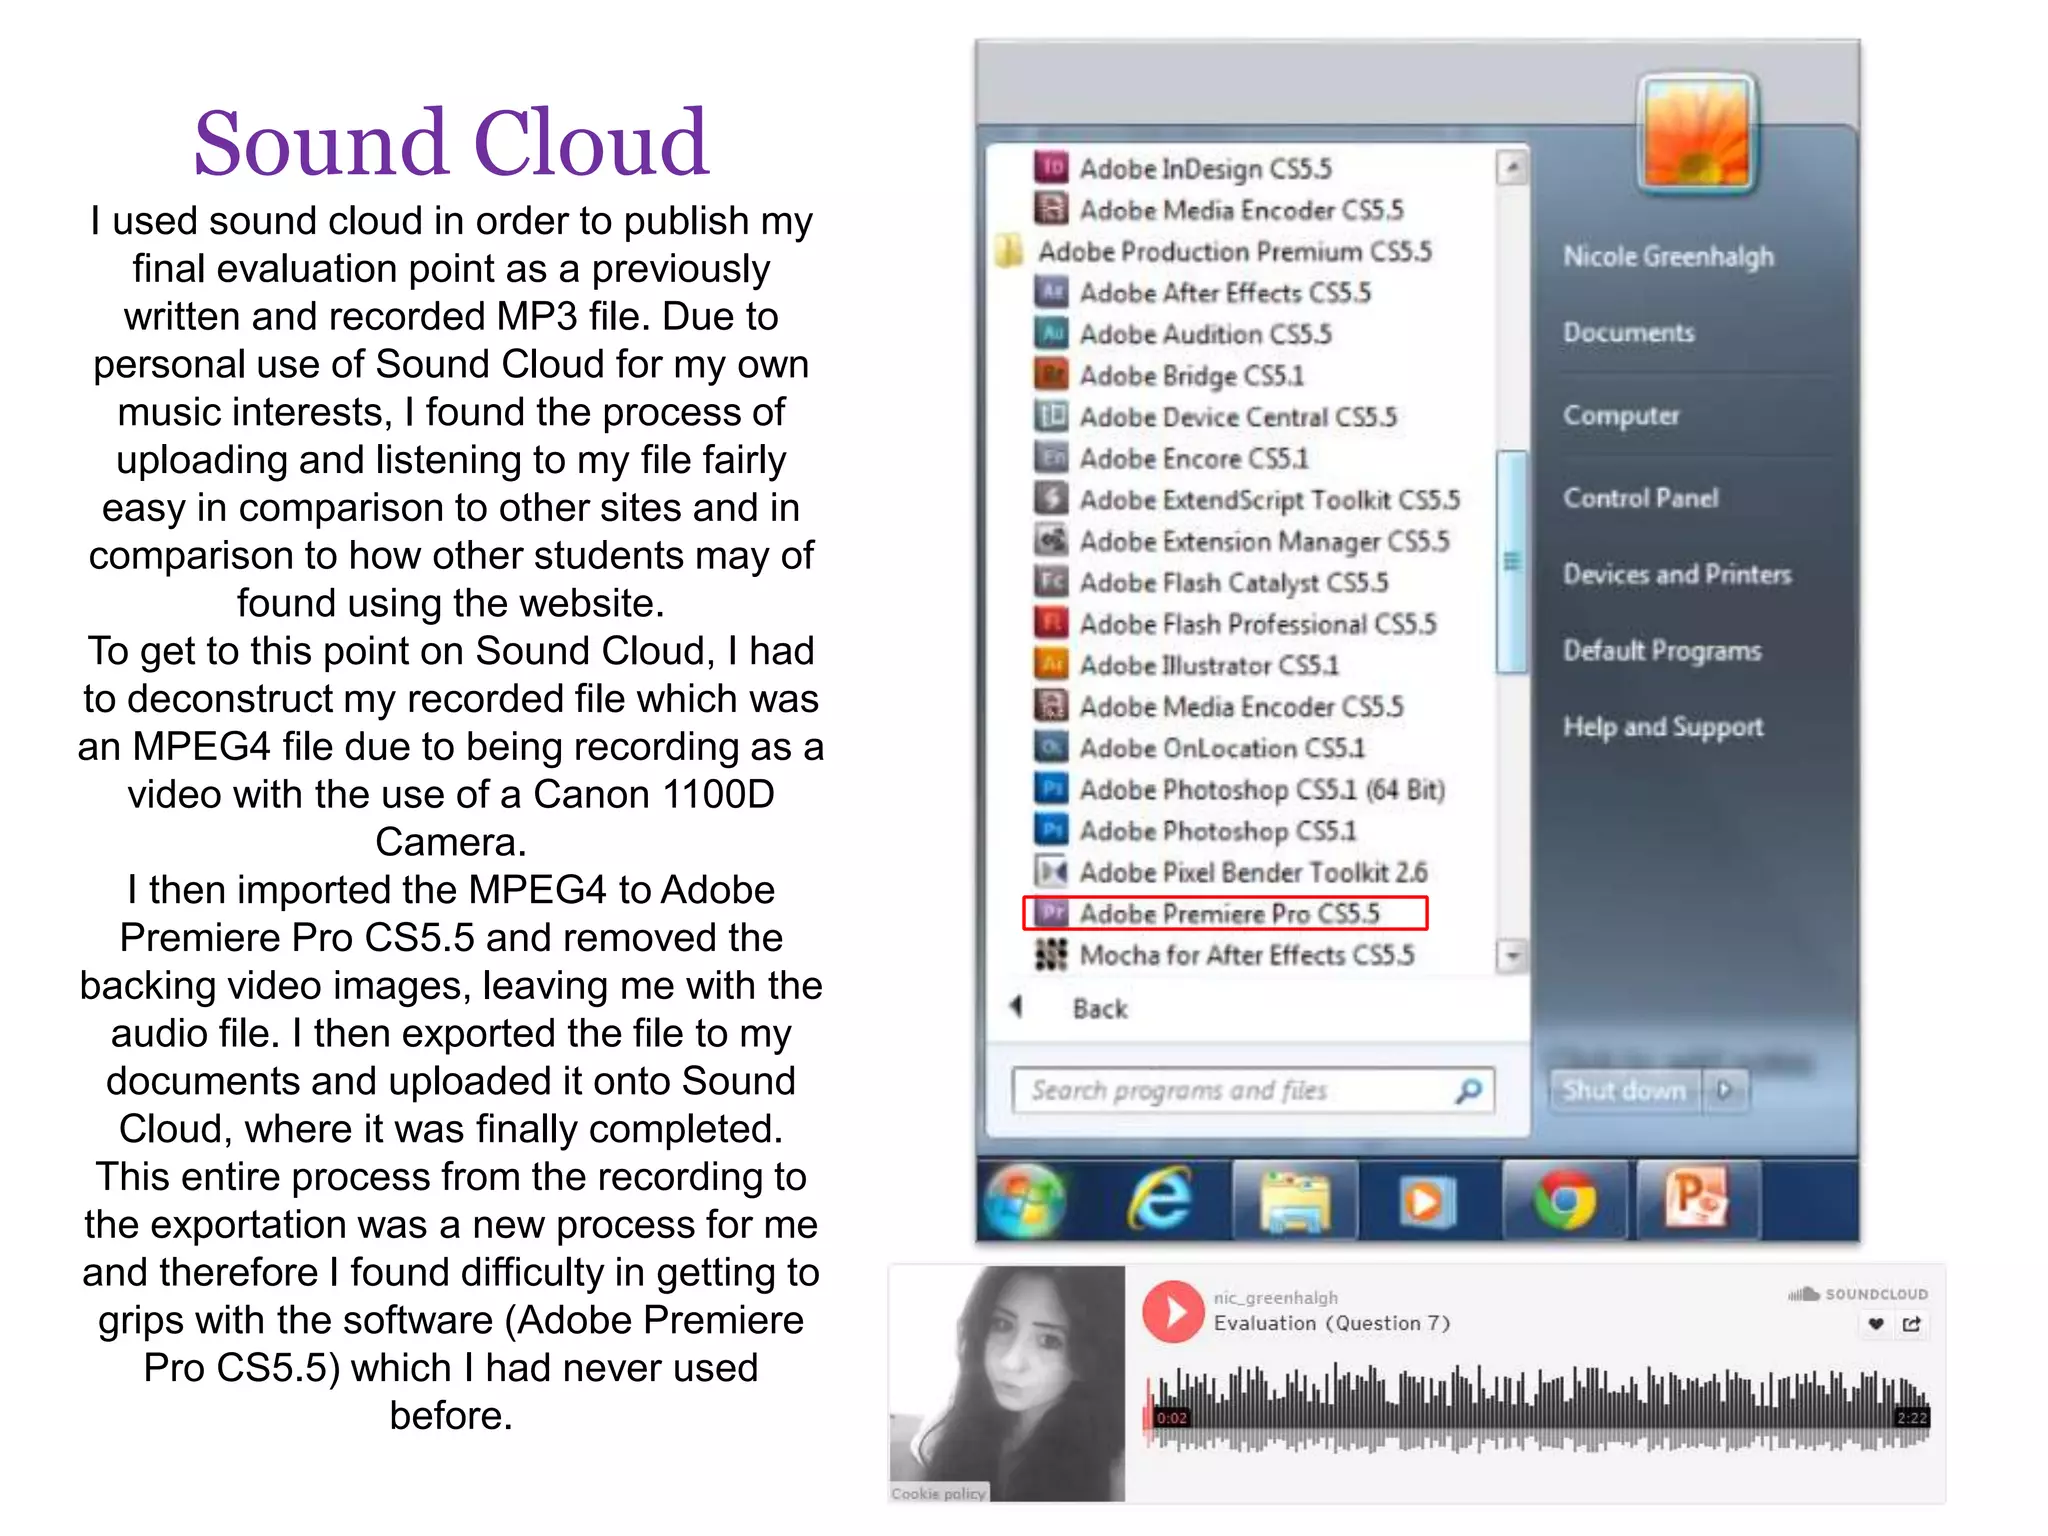Open Windows Explorer from taskbar
2048x1536 pixels.
point(1295,1200)
